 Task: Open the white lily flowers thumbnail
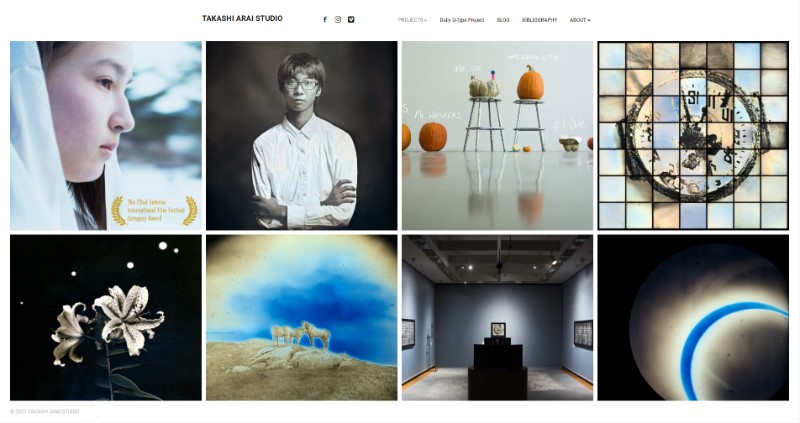coord(106,317)
